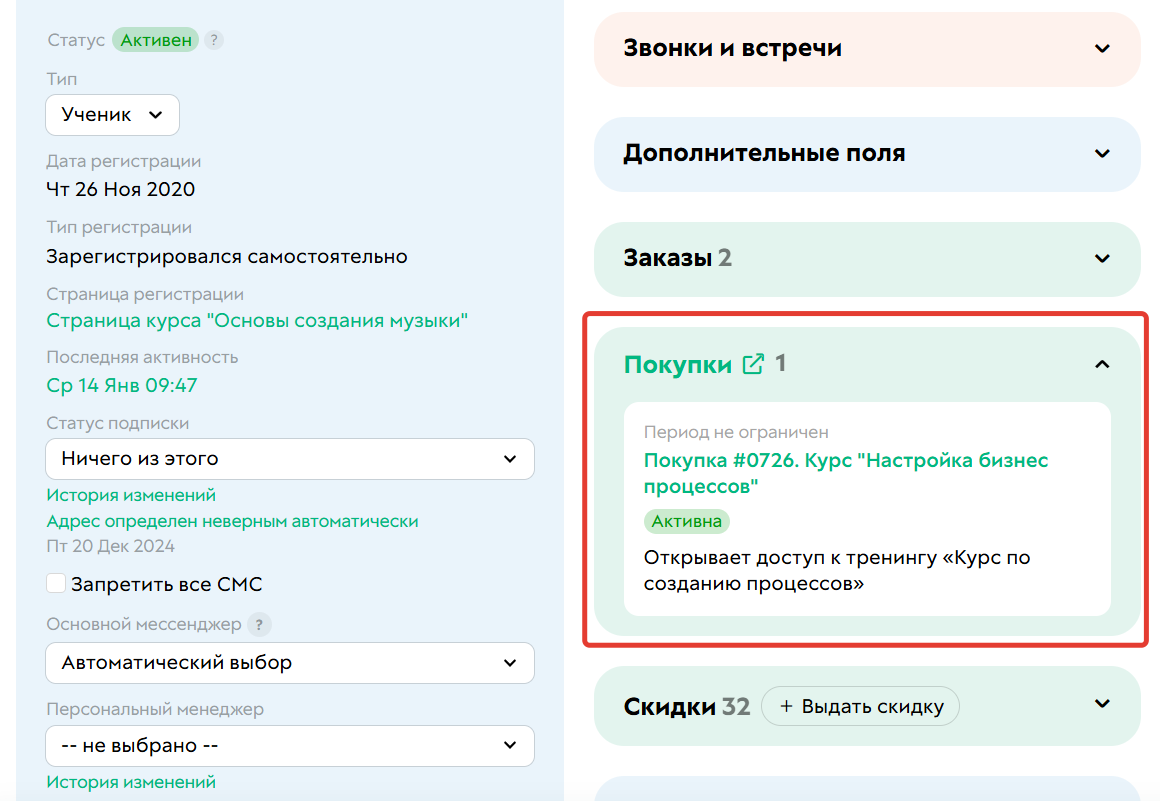
Task: Enable the Запретить все СМС checkbox
Action: pos(57,583)
